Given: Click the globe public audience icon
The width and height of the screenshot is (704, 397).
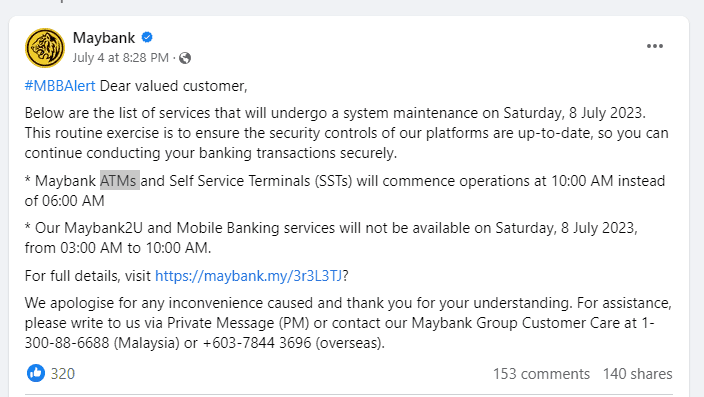Looking at the screenshot, I should [x=185, y=58].
